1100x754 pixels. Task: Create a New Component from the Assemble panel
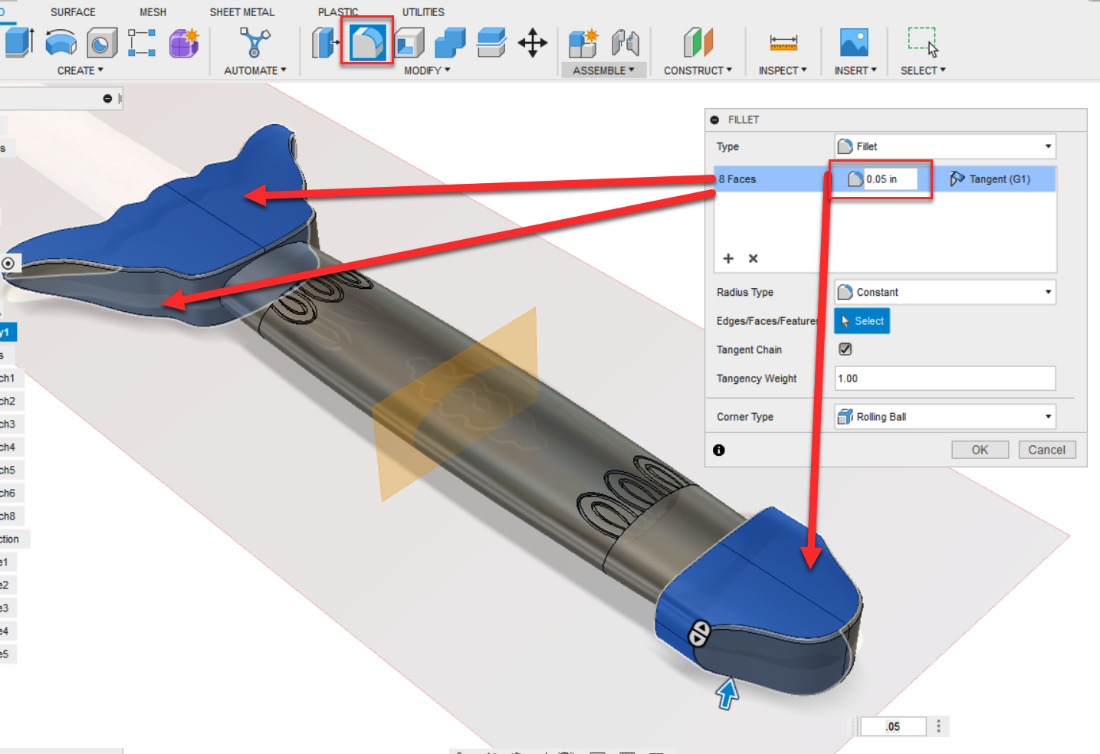coord(582,43)
